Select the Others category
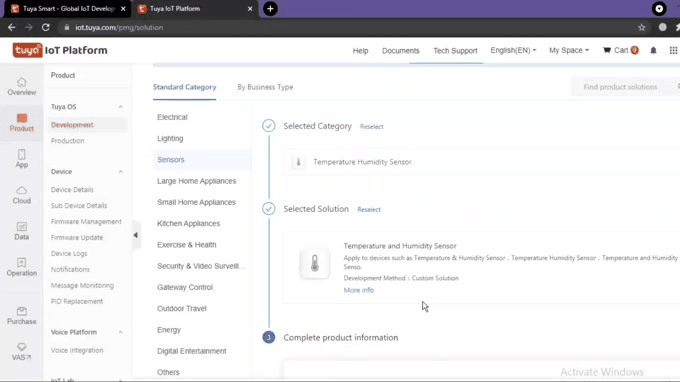The width and height of the screenshot is (680, 382). tap(168, 372)
